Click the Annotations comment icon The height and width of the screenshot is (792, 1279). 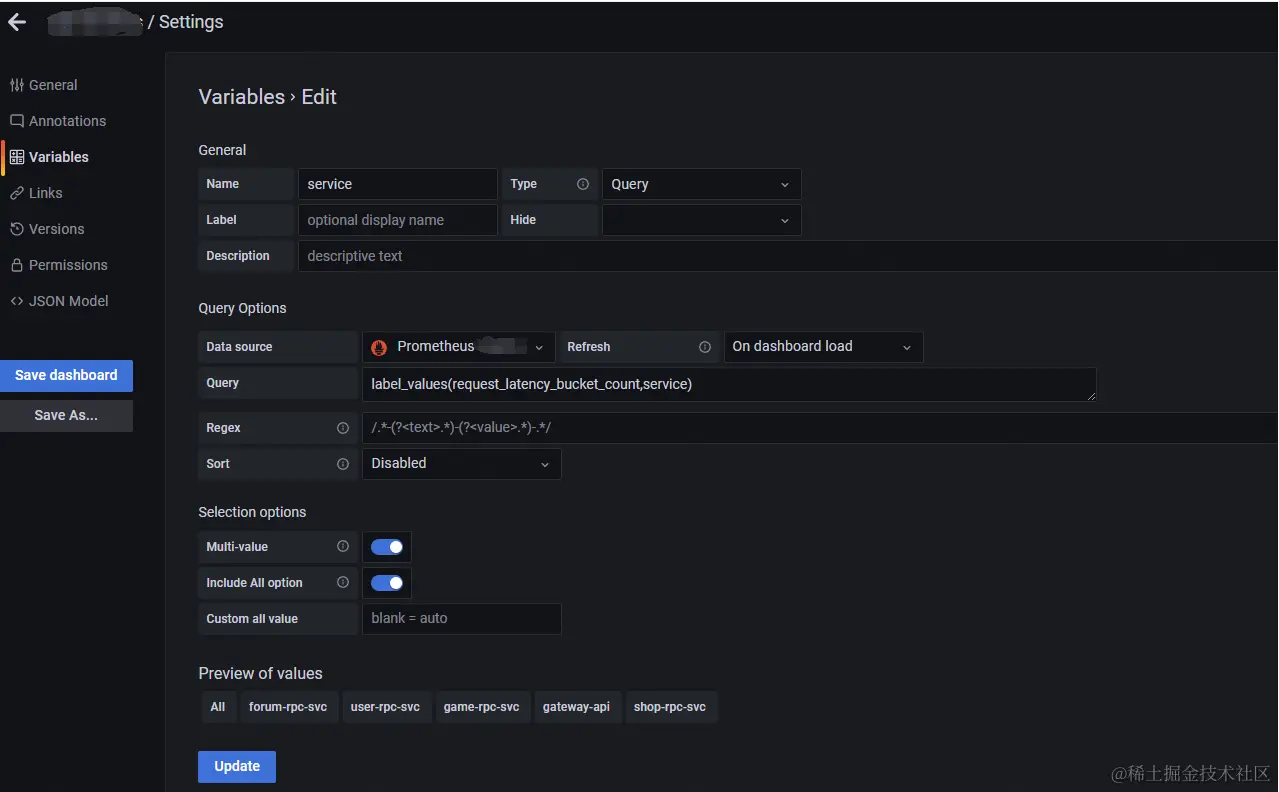click(x=16, y=121)
